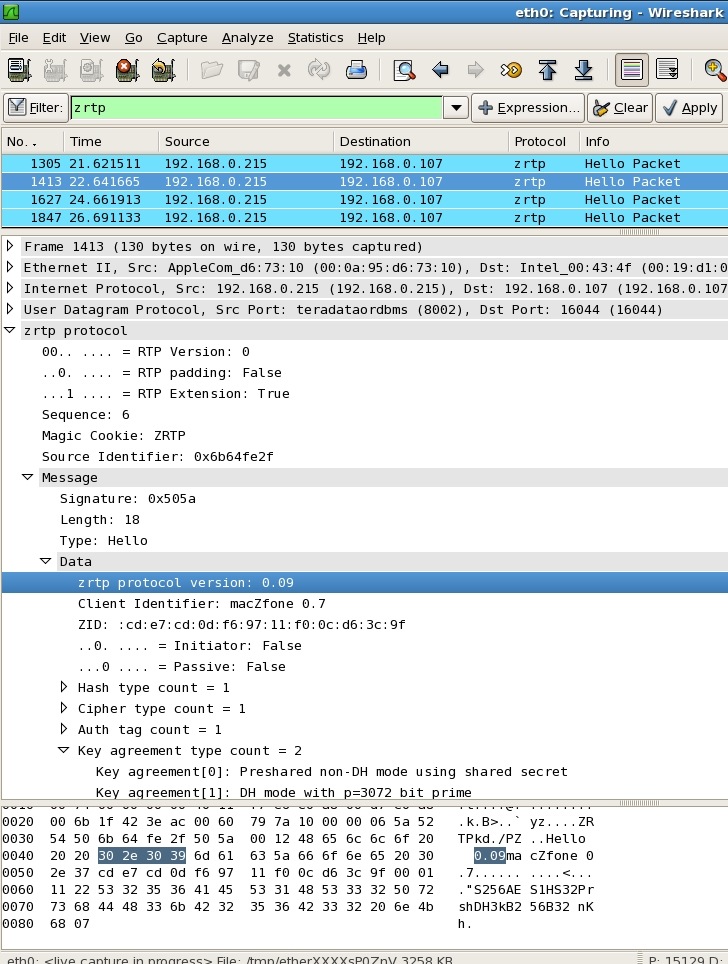Click the zrtp filter input field
Viewport: 728px width, 964px height.
(x=255, y=108)
